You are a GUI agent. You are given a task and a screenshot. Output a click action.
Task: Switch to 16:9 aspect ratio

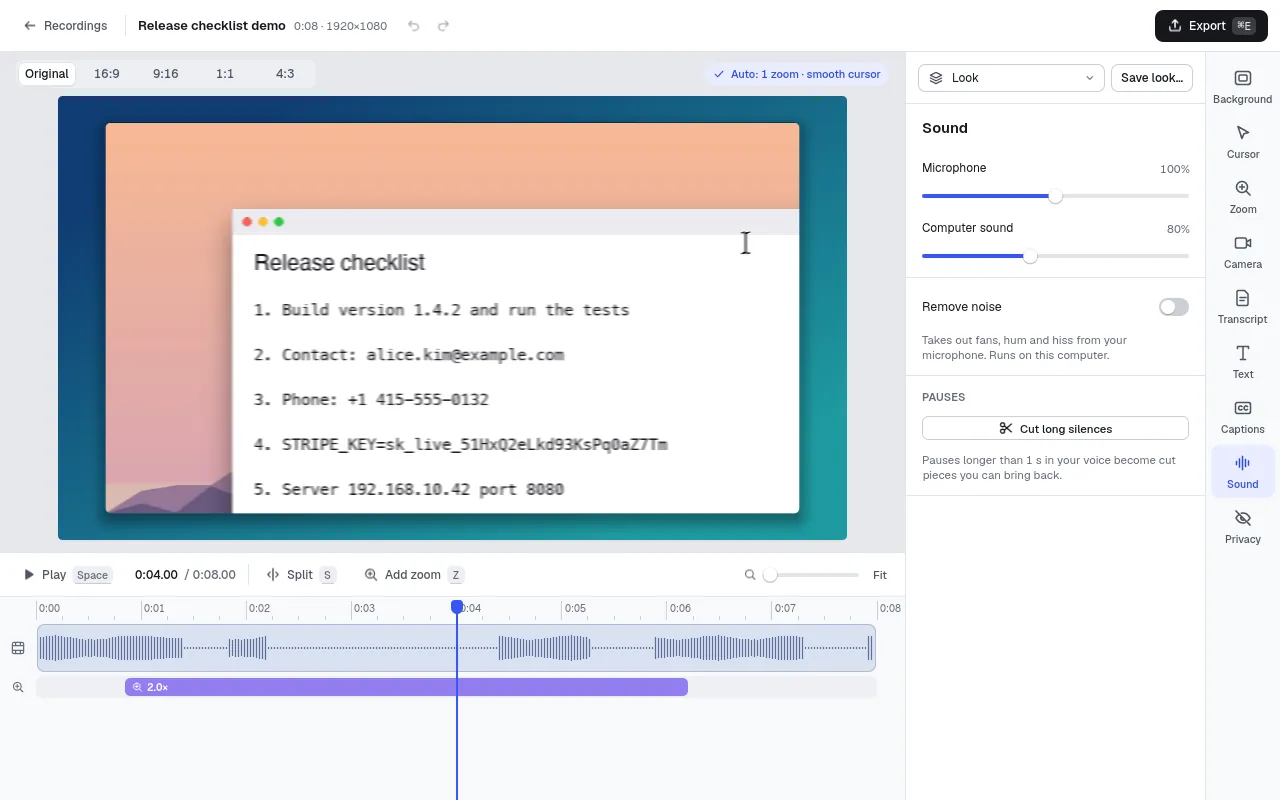[x=107, y=74]
